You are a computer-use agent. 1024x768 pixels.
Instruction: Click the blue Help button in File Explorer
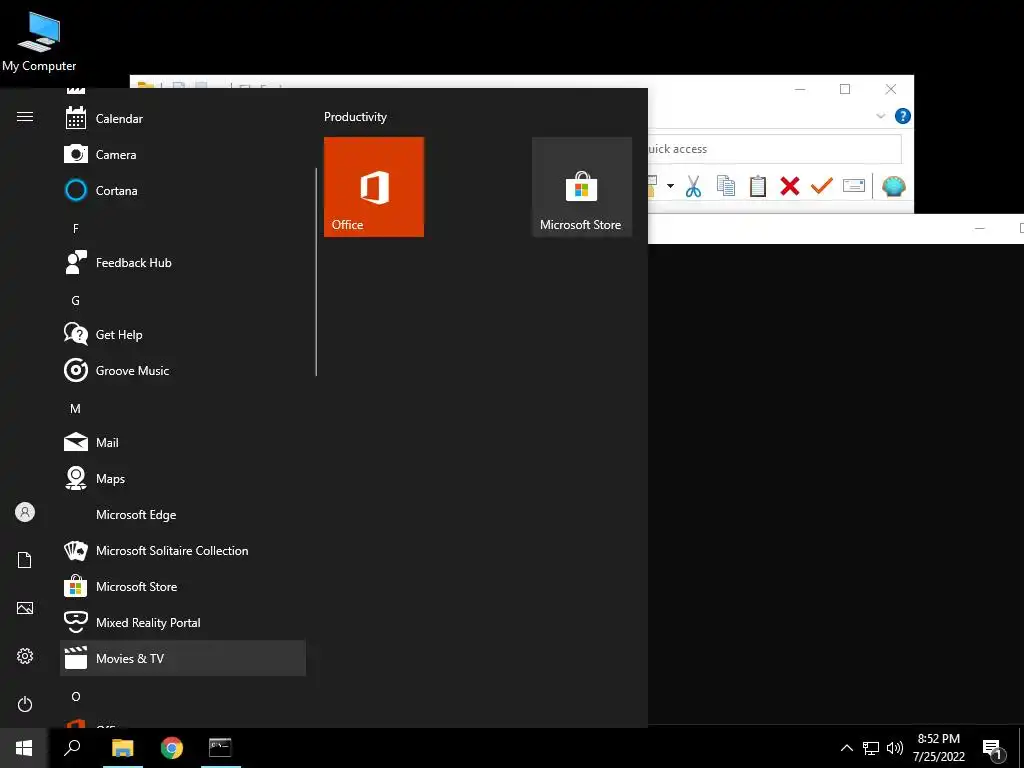click(x=903, y=116)
